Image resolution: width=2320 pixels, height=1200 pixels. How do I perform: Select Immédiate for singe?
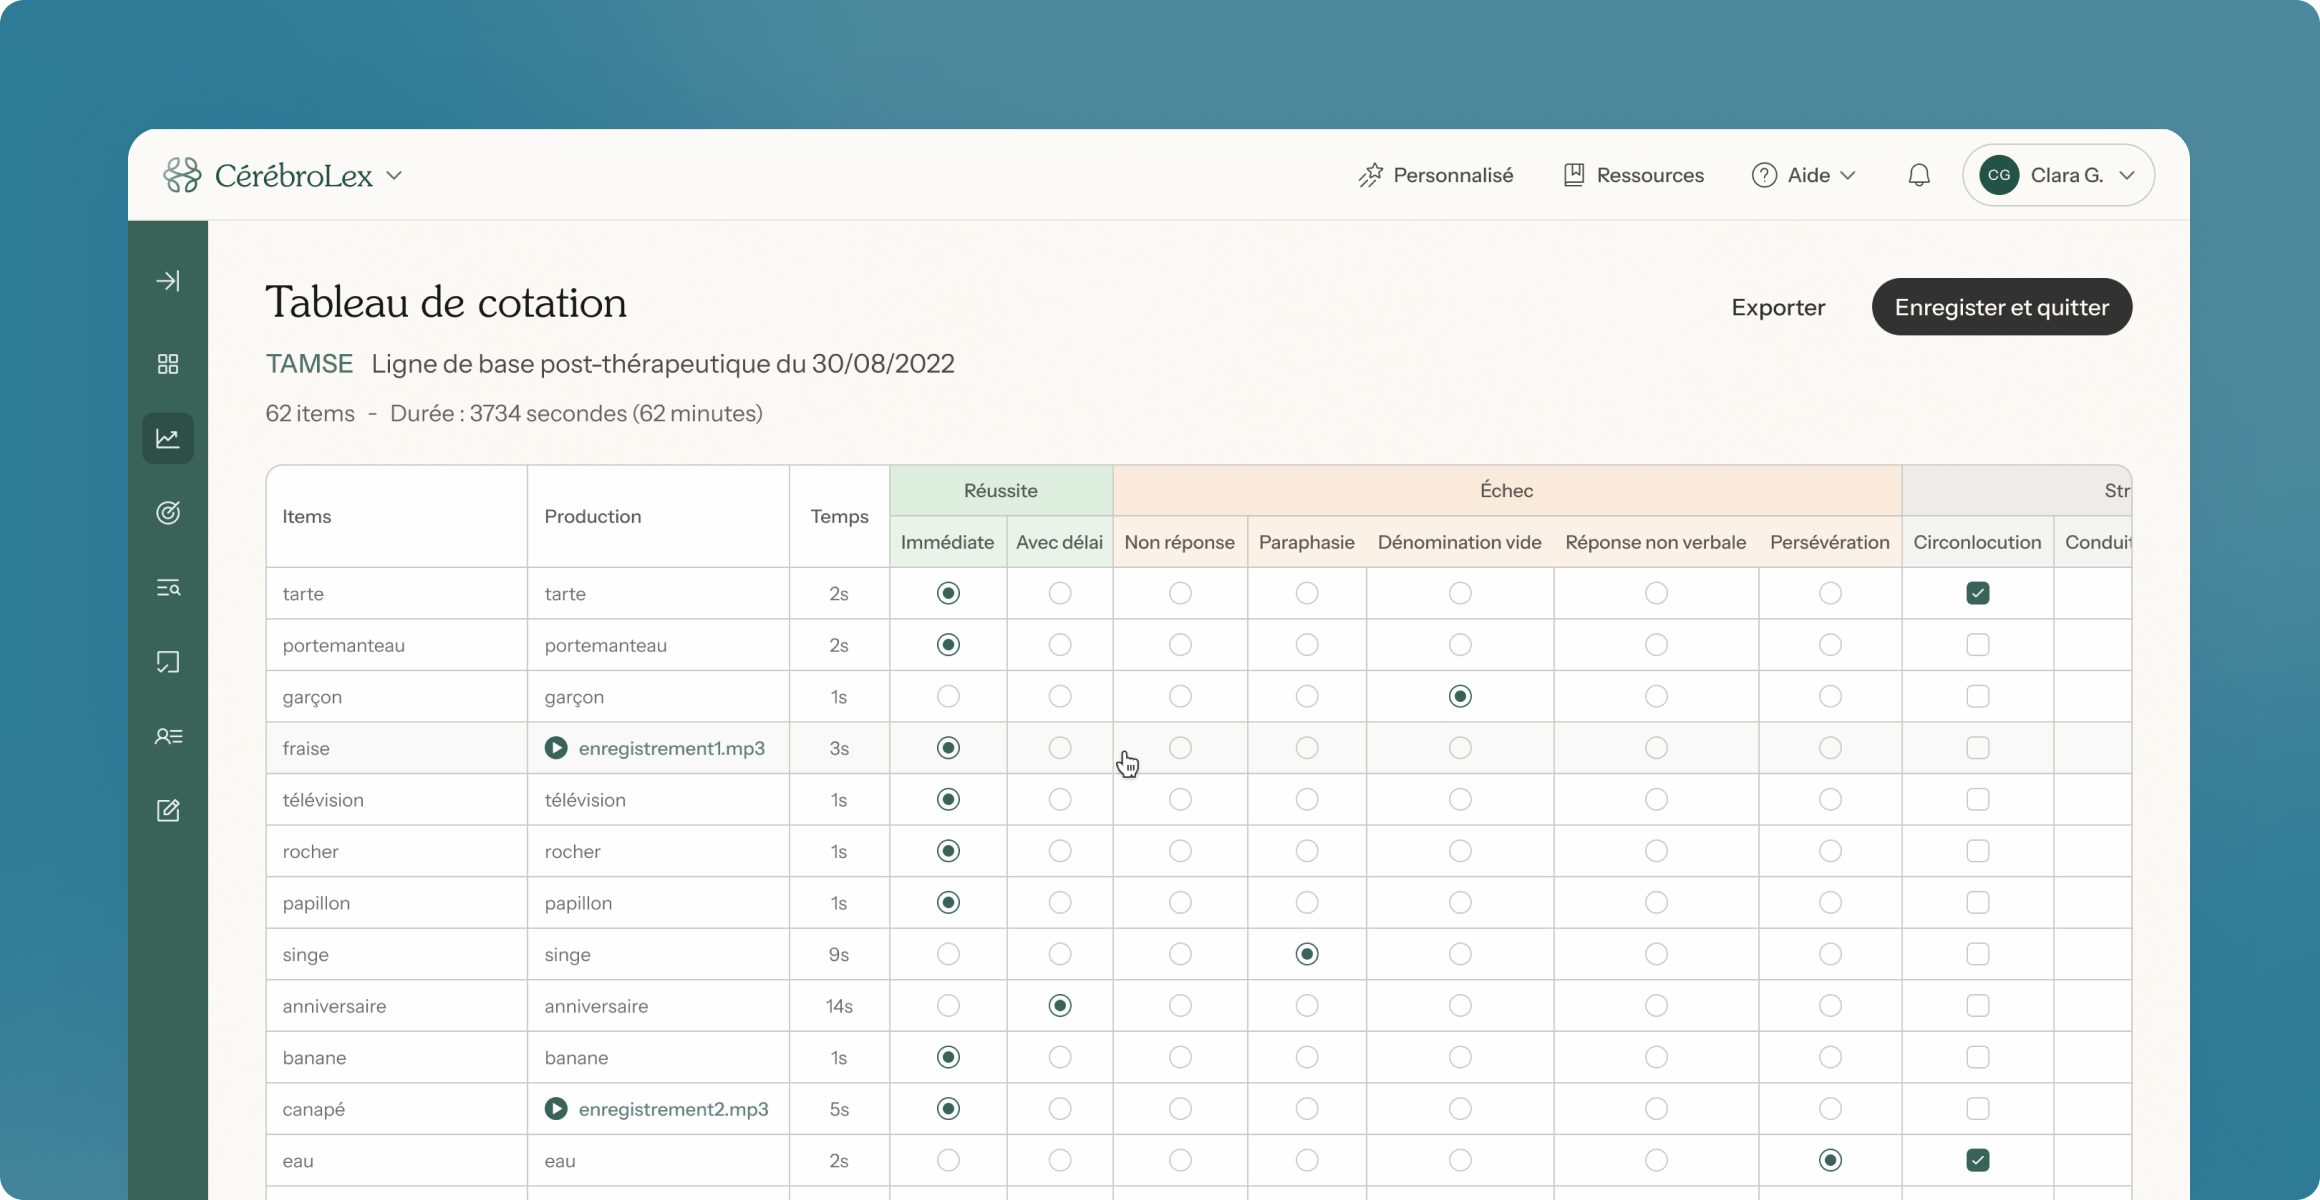[x=948, y=954]
